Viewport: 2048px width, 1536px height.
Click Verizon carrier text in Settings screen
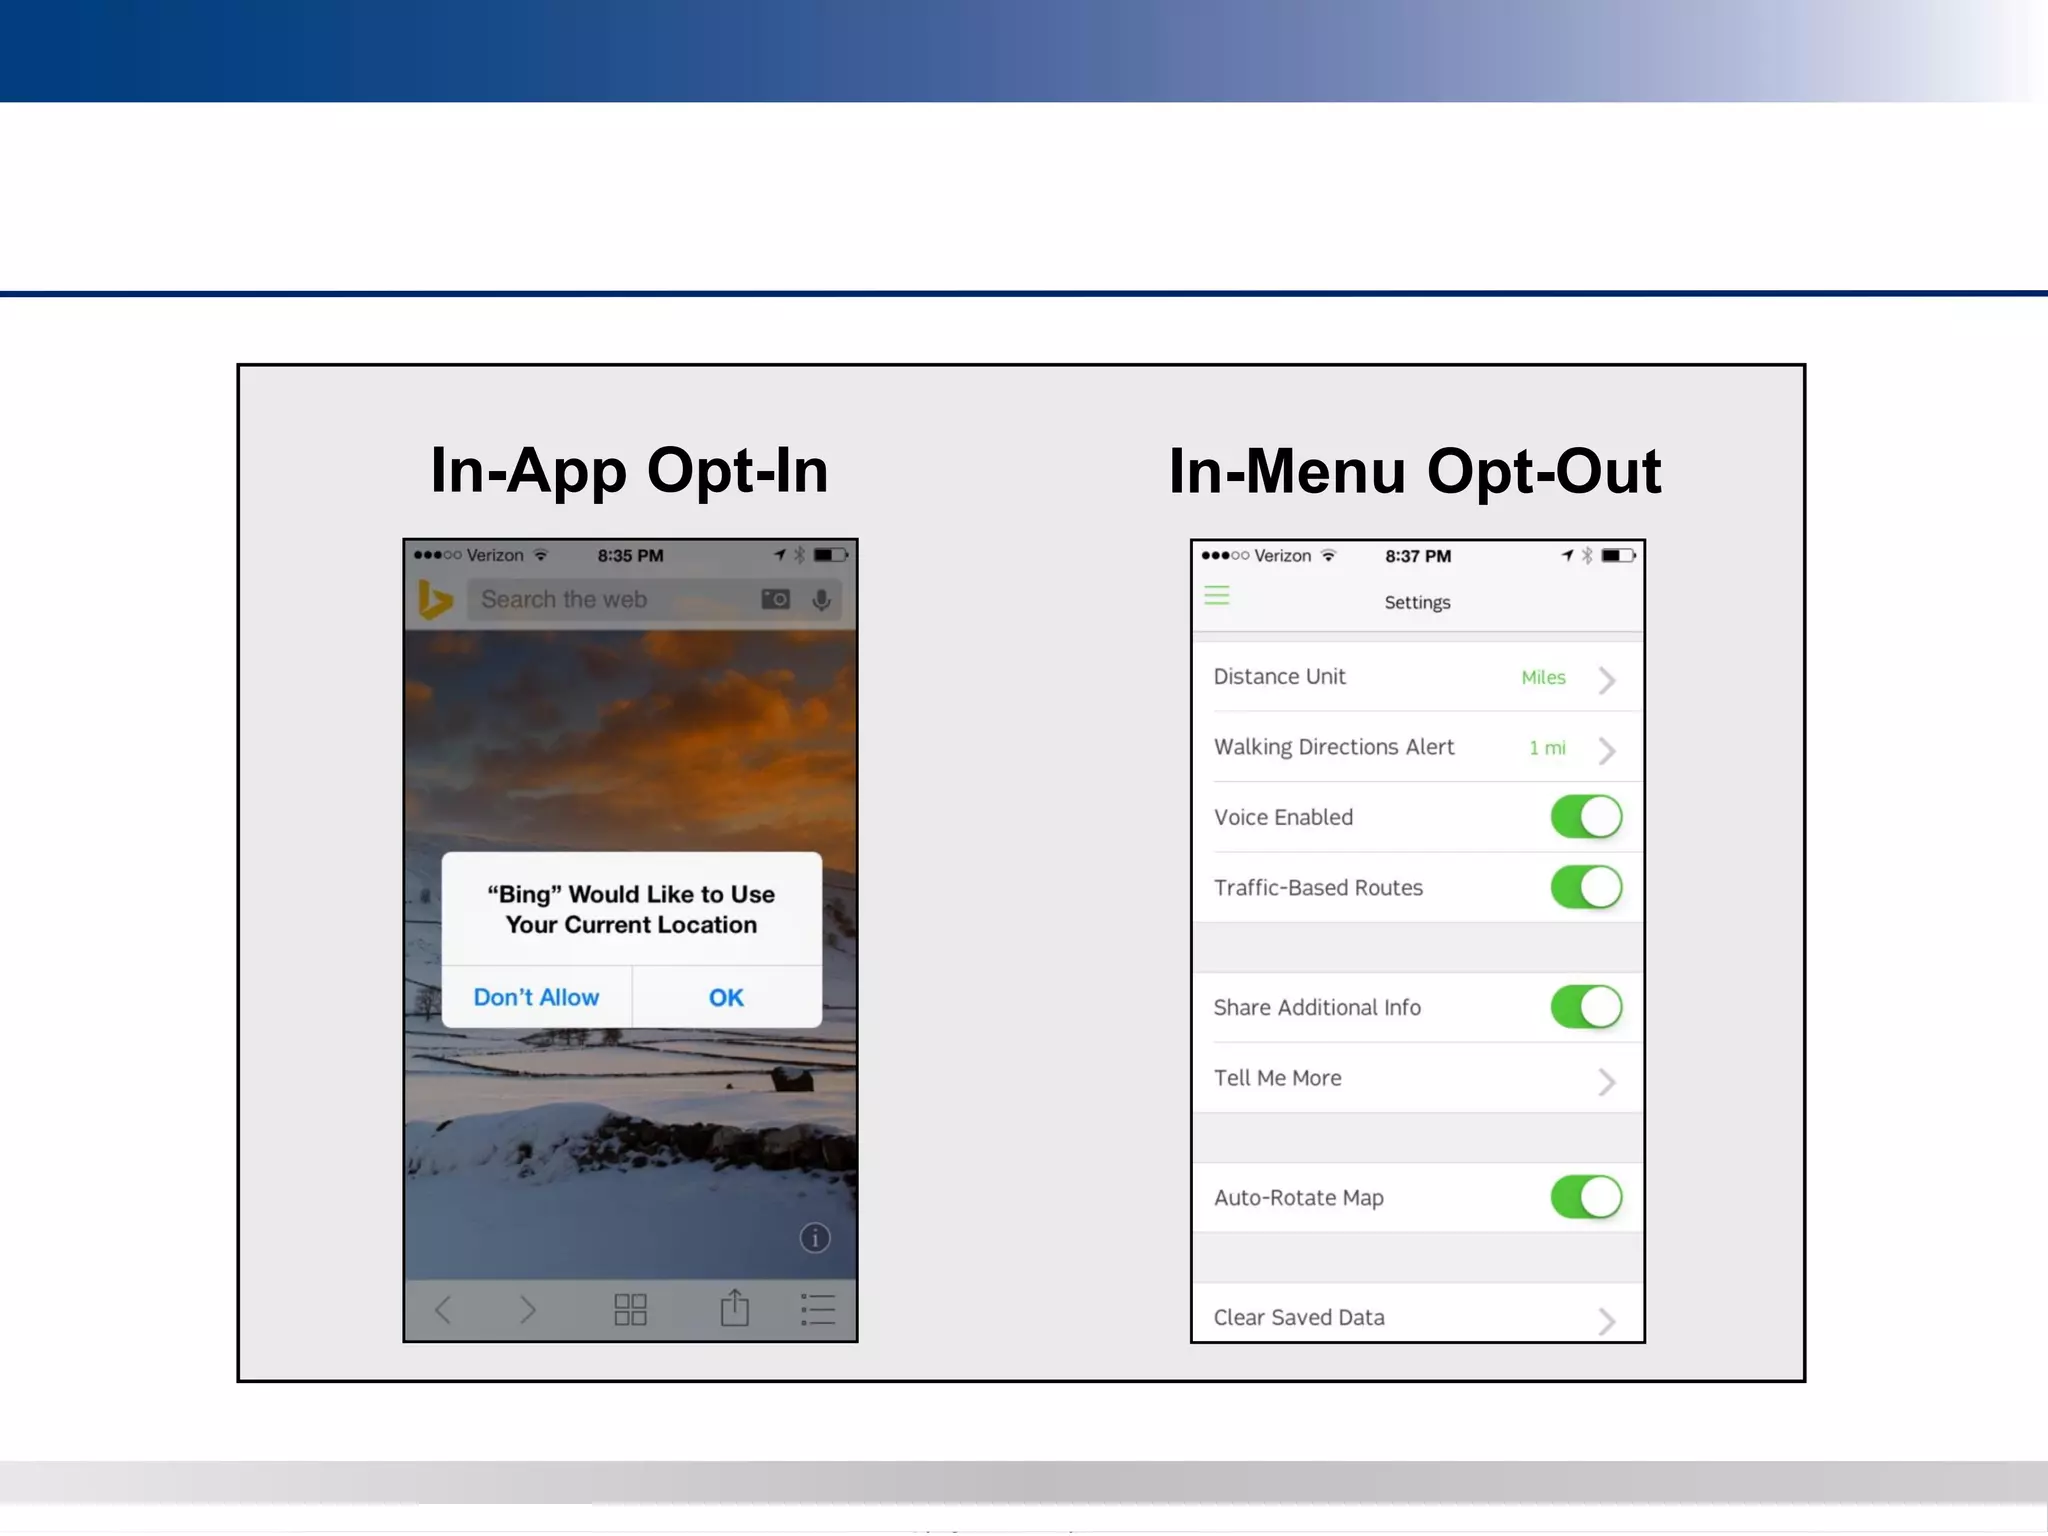pos(1282,556)
